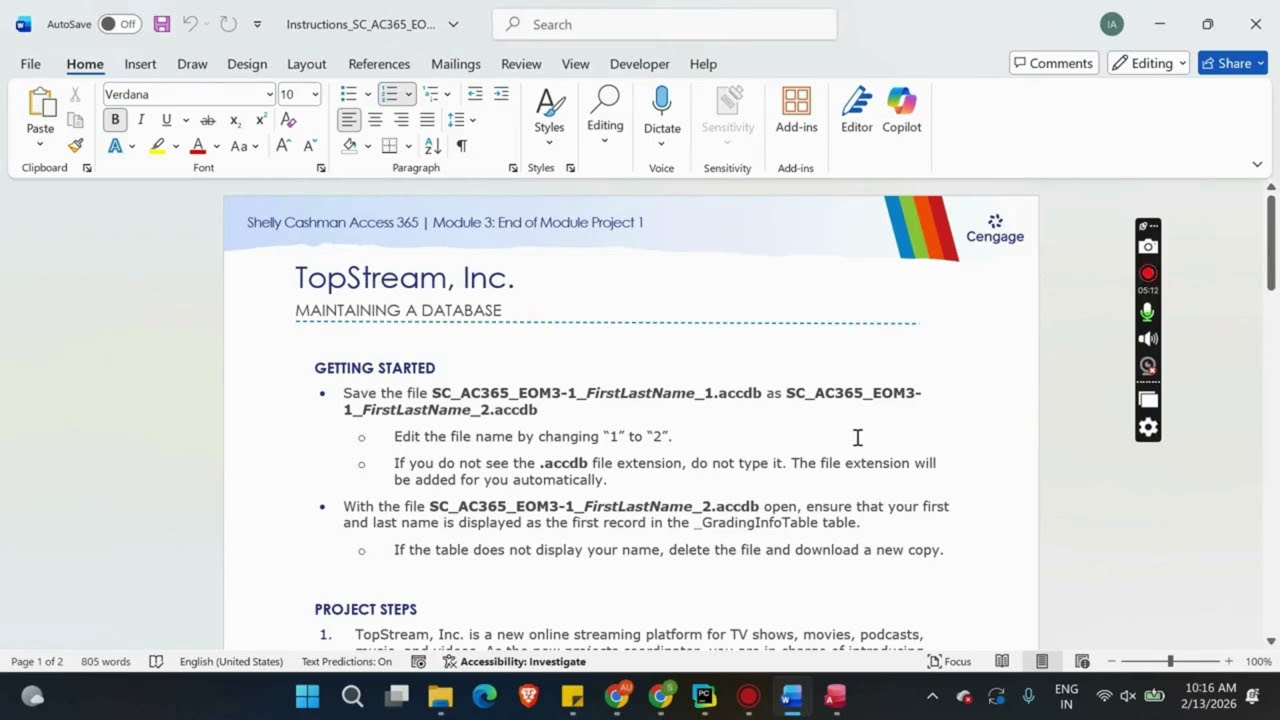
Task: Increase paragraph indent
Action: [501, 94]
